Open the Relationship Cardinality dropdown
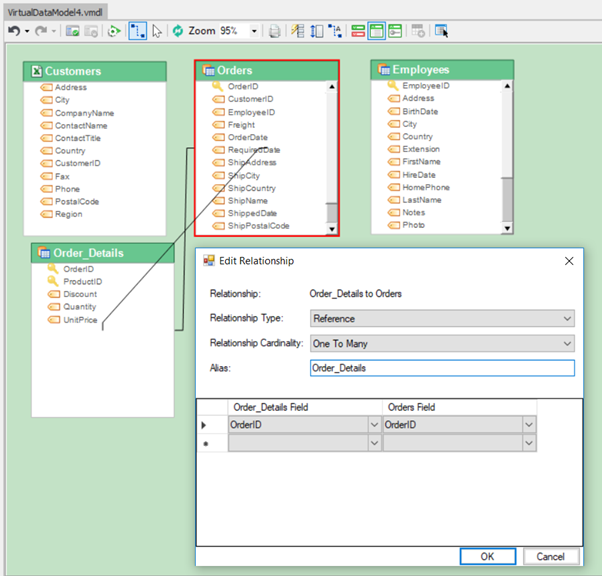This screenshot has height=576, width=602. (567, 343)
